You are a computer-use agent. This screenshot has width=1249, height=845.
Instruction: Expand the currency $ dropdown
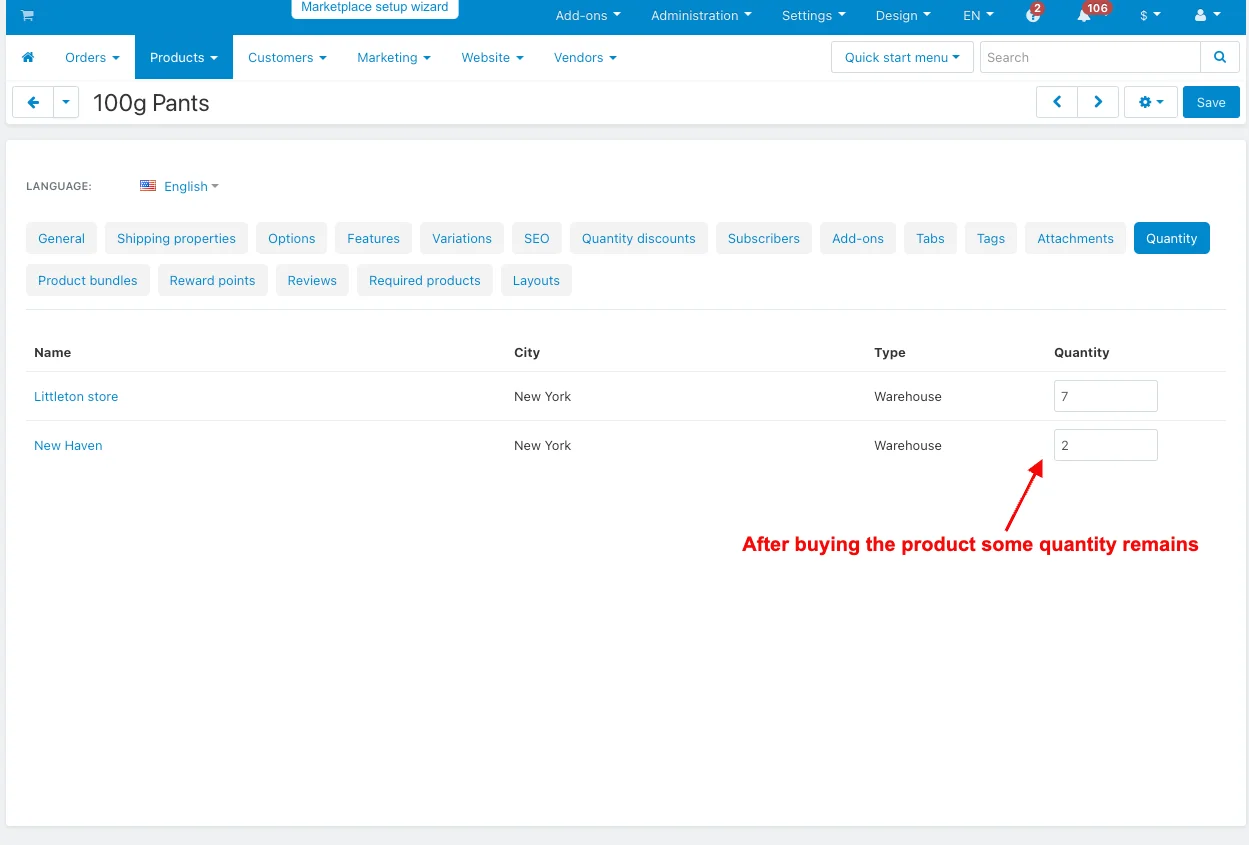pyautogui.click(x=1150, y=16)
